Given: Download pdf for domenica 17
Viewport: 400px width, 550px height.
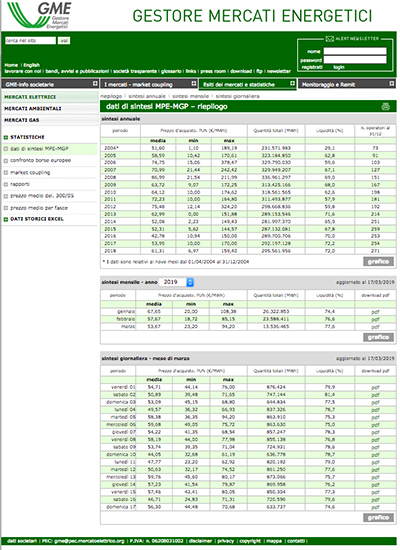Looking at the screenshot, I should 375,507.
